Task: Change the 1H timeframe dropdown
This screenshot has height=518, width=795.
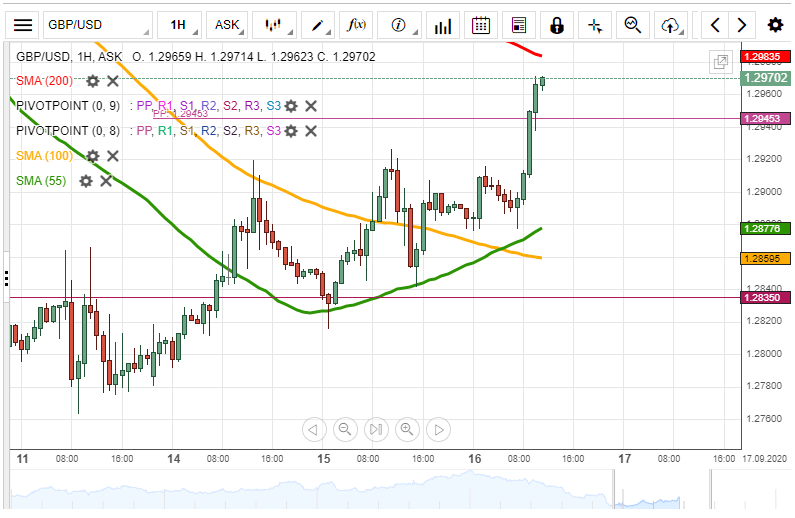Action: click(x=179, y=25)
